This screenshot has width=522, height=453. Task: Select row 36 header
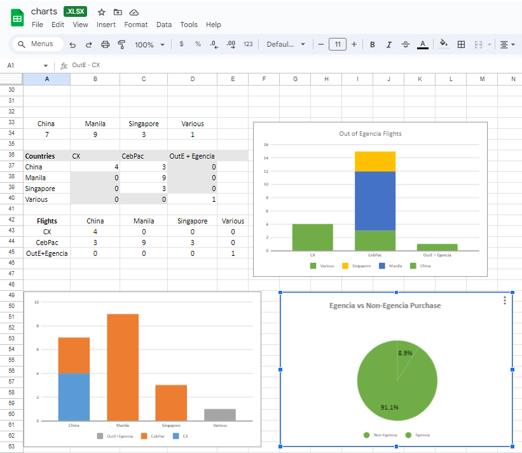pyautogui.click(x=11, y=155)
